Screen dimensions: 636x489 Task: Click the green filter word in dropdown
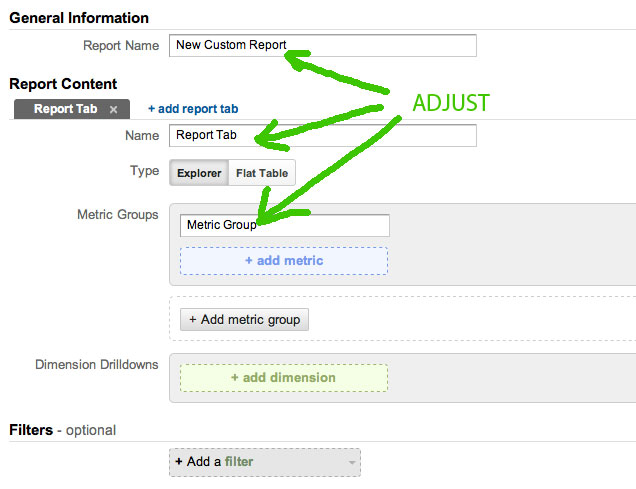point(239,461)
